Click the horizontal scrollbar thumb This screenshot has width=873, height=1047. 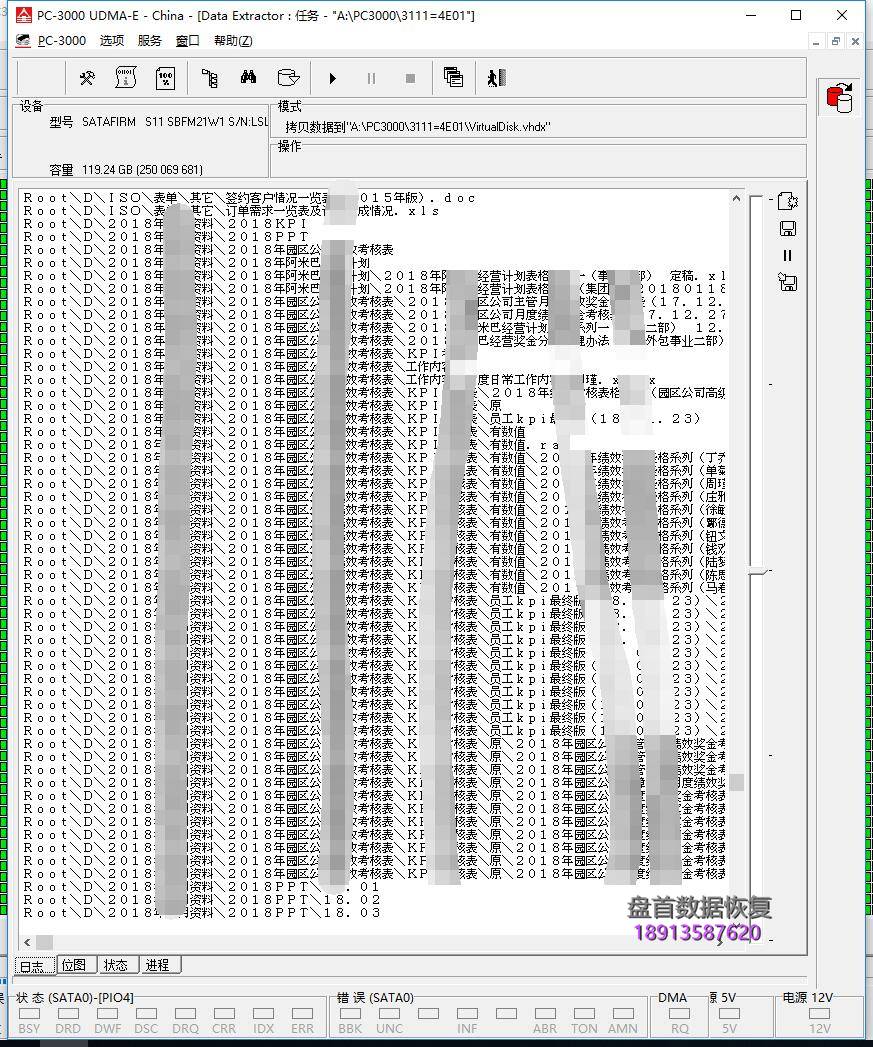44,942
